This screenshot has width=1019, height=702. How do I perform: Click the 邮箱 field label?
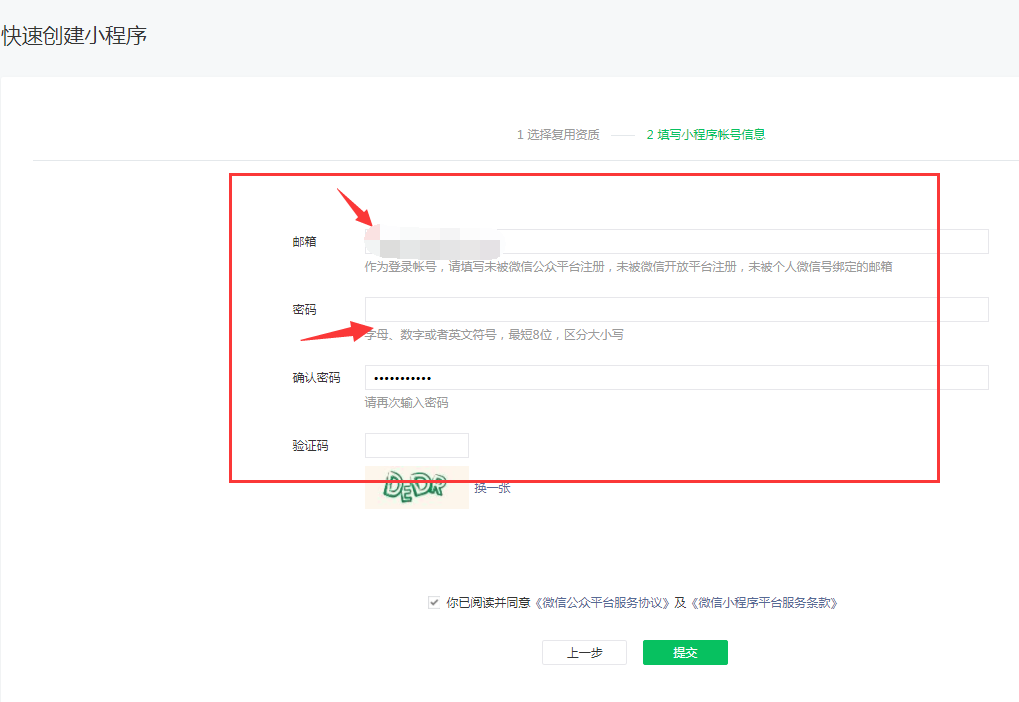pos(304,241)
